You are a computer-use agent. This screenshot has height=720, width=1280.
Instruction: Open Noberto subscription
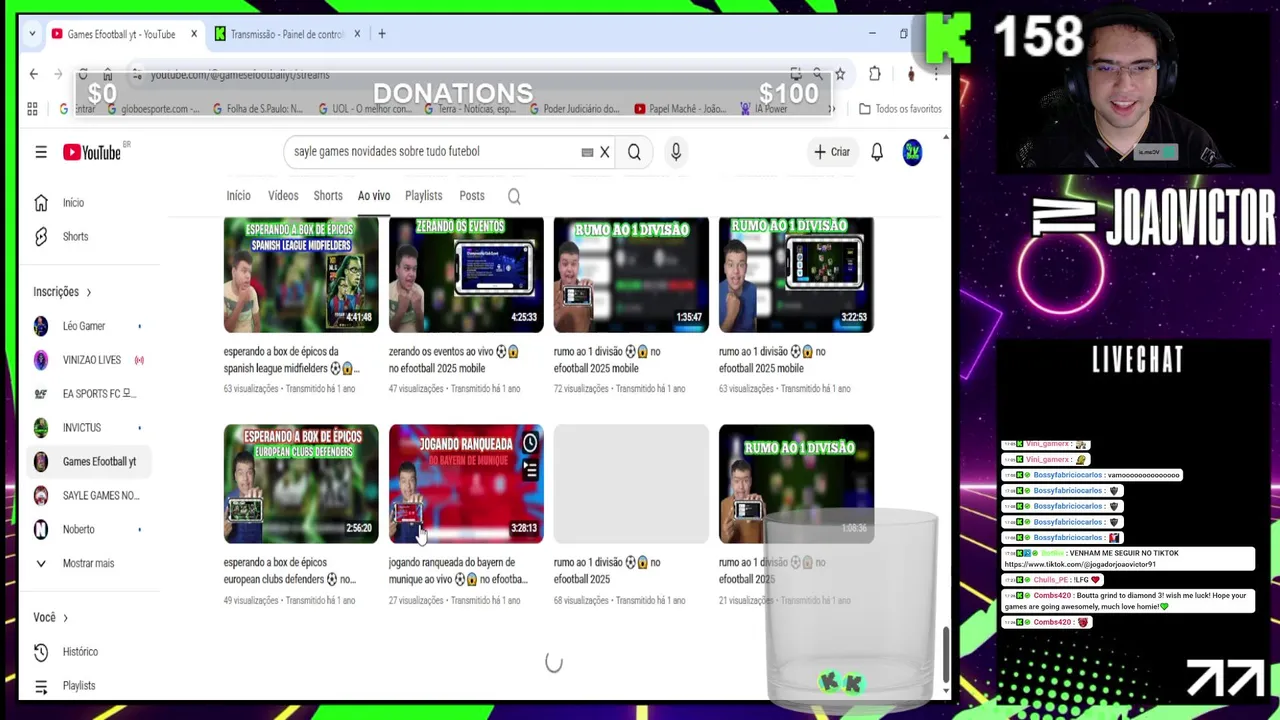point(90,529)
